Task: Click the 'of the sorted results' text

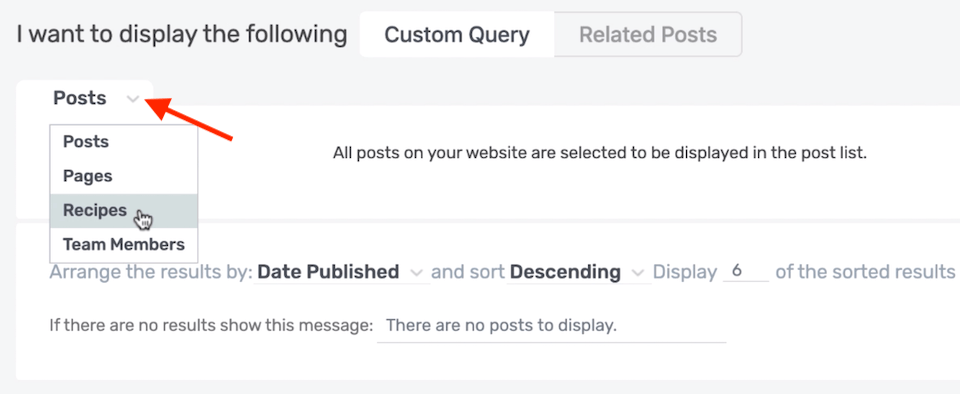Action: (865, 272)
